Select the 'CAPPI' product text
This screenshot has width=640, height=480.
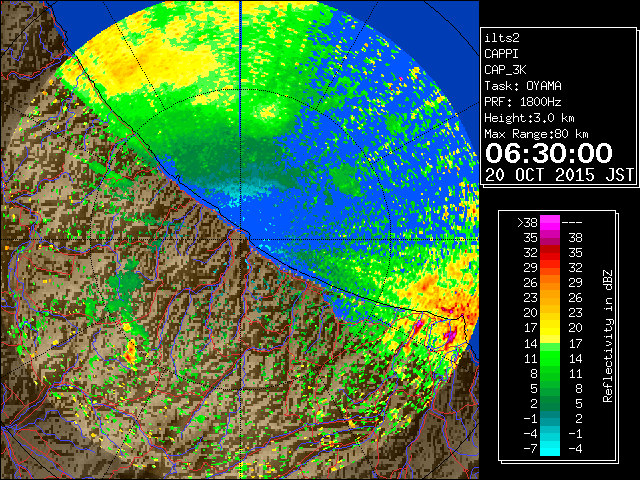pos(501,54)
